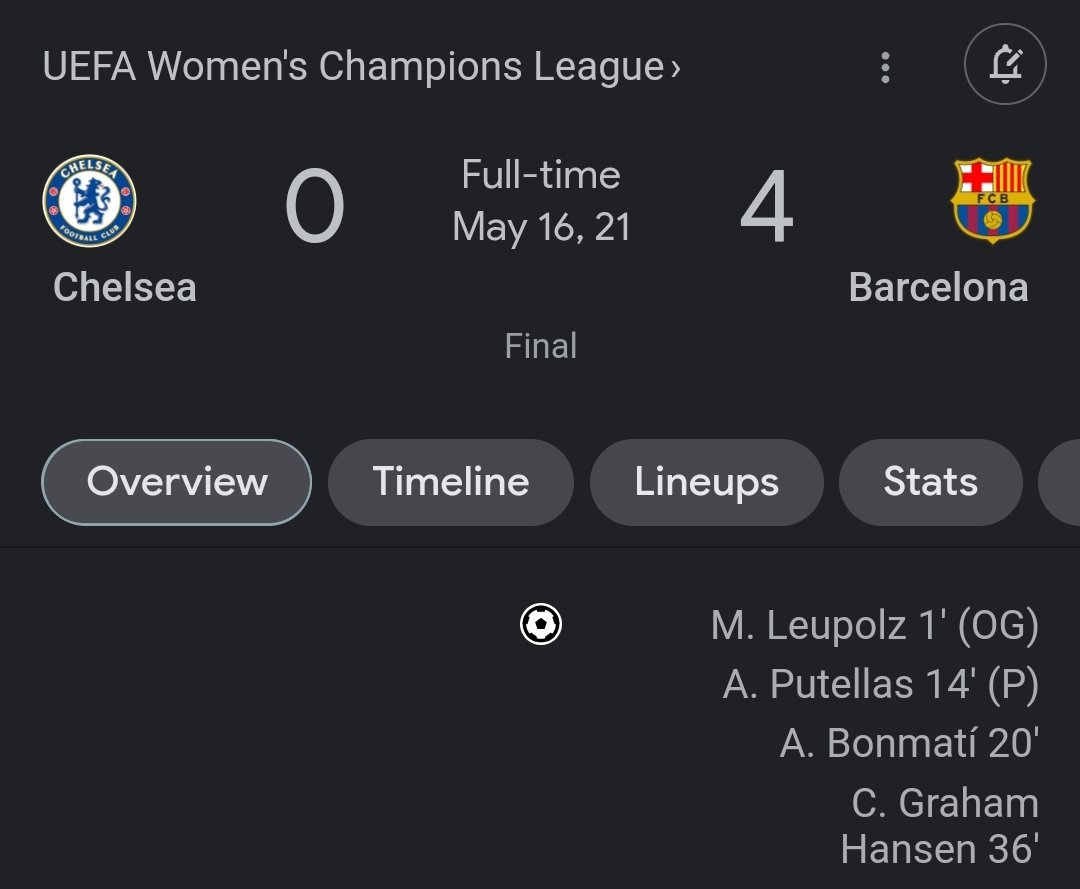Select M. Leupolz own goal entry

(x=875, y=625)
